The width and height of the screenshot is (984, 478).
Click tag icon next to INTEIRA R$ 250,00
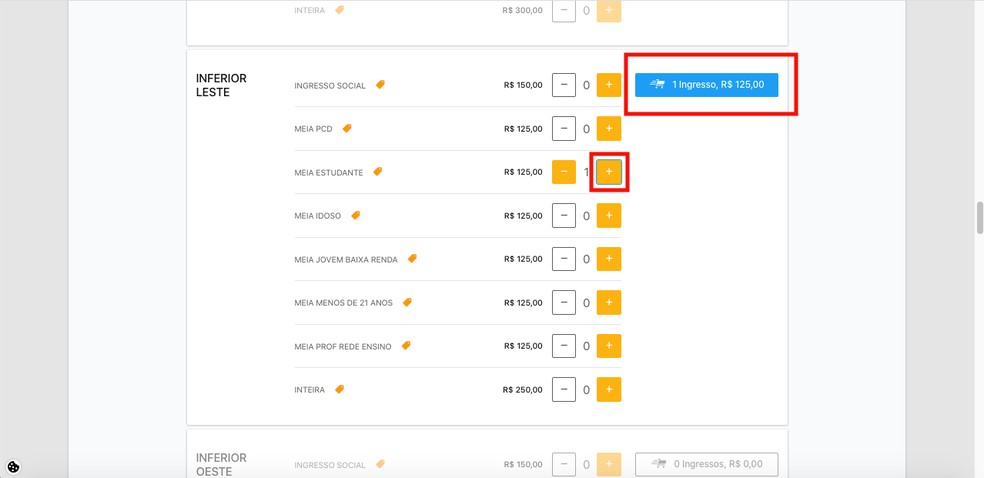pos(339,389)
